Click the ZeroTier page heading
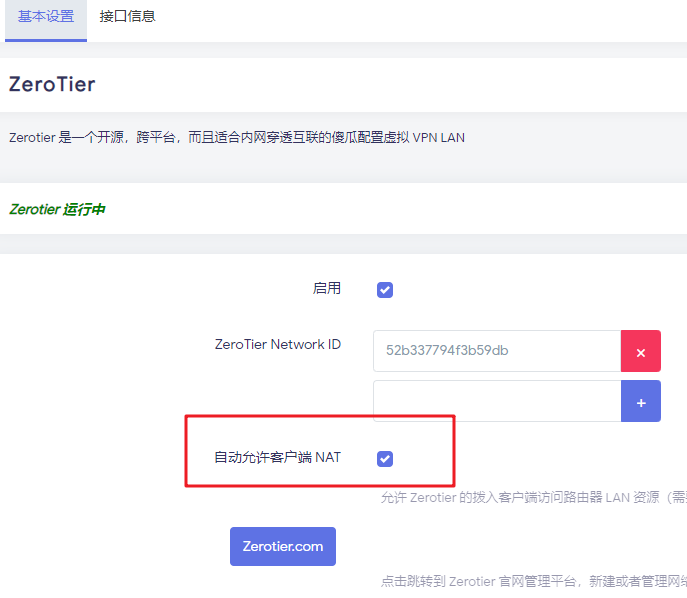This screenshot has width=687, height=598. tap(52, 84)
